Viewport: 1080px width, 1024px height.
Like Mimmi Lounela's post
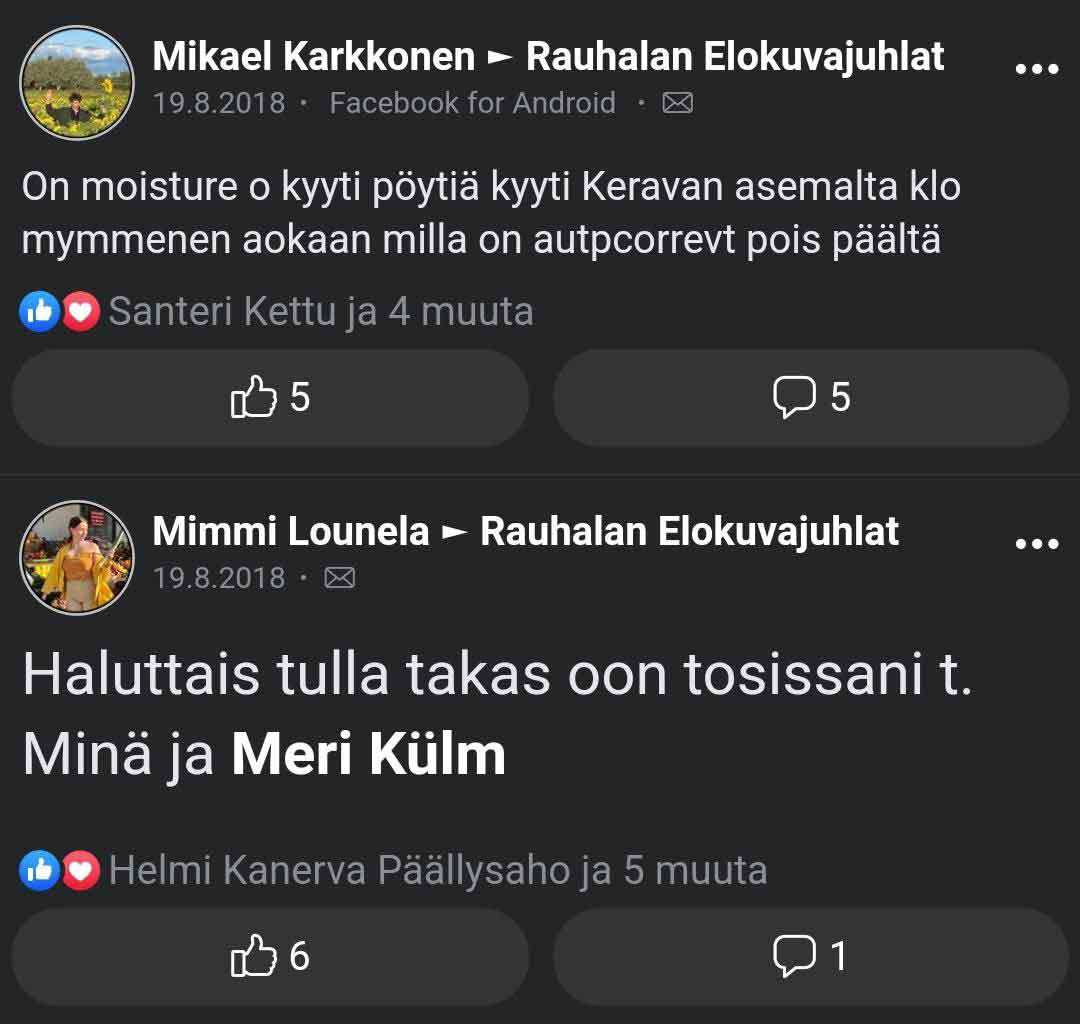[270, 957]
